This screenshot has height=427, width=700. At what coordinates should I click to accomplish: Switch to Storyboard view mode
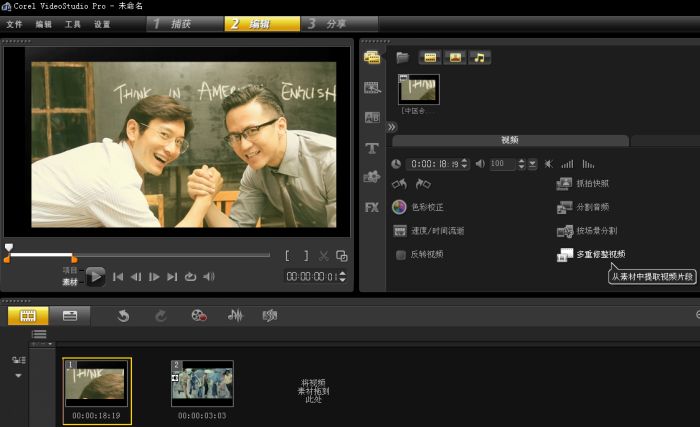(27, 315)
